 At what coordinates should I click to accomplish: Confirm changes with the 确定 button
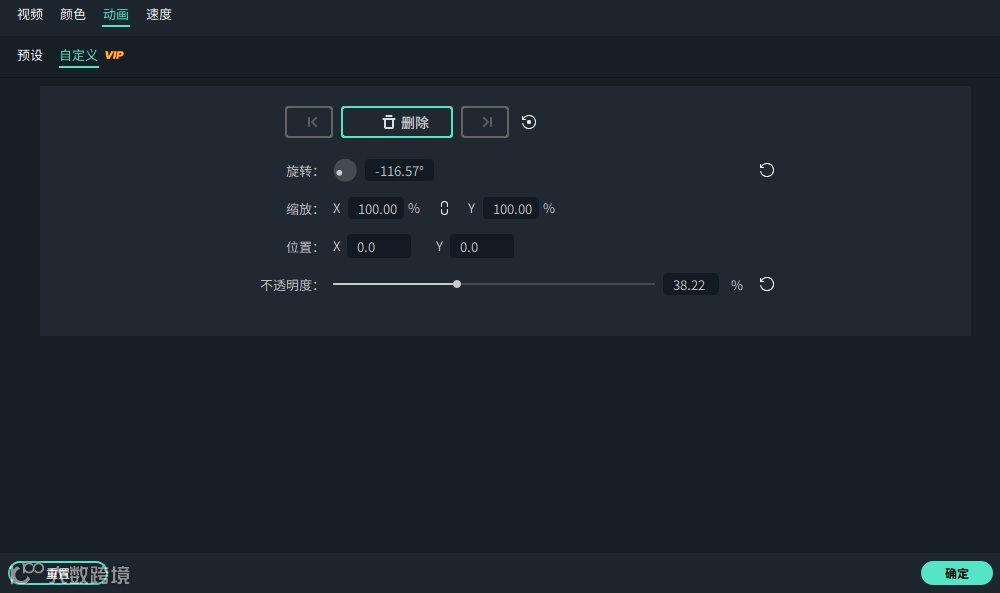pos(956,573)
